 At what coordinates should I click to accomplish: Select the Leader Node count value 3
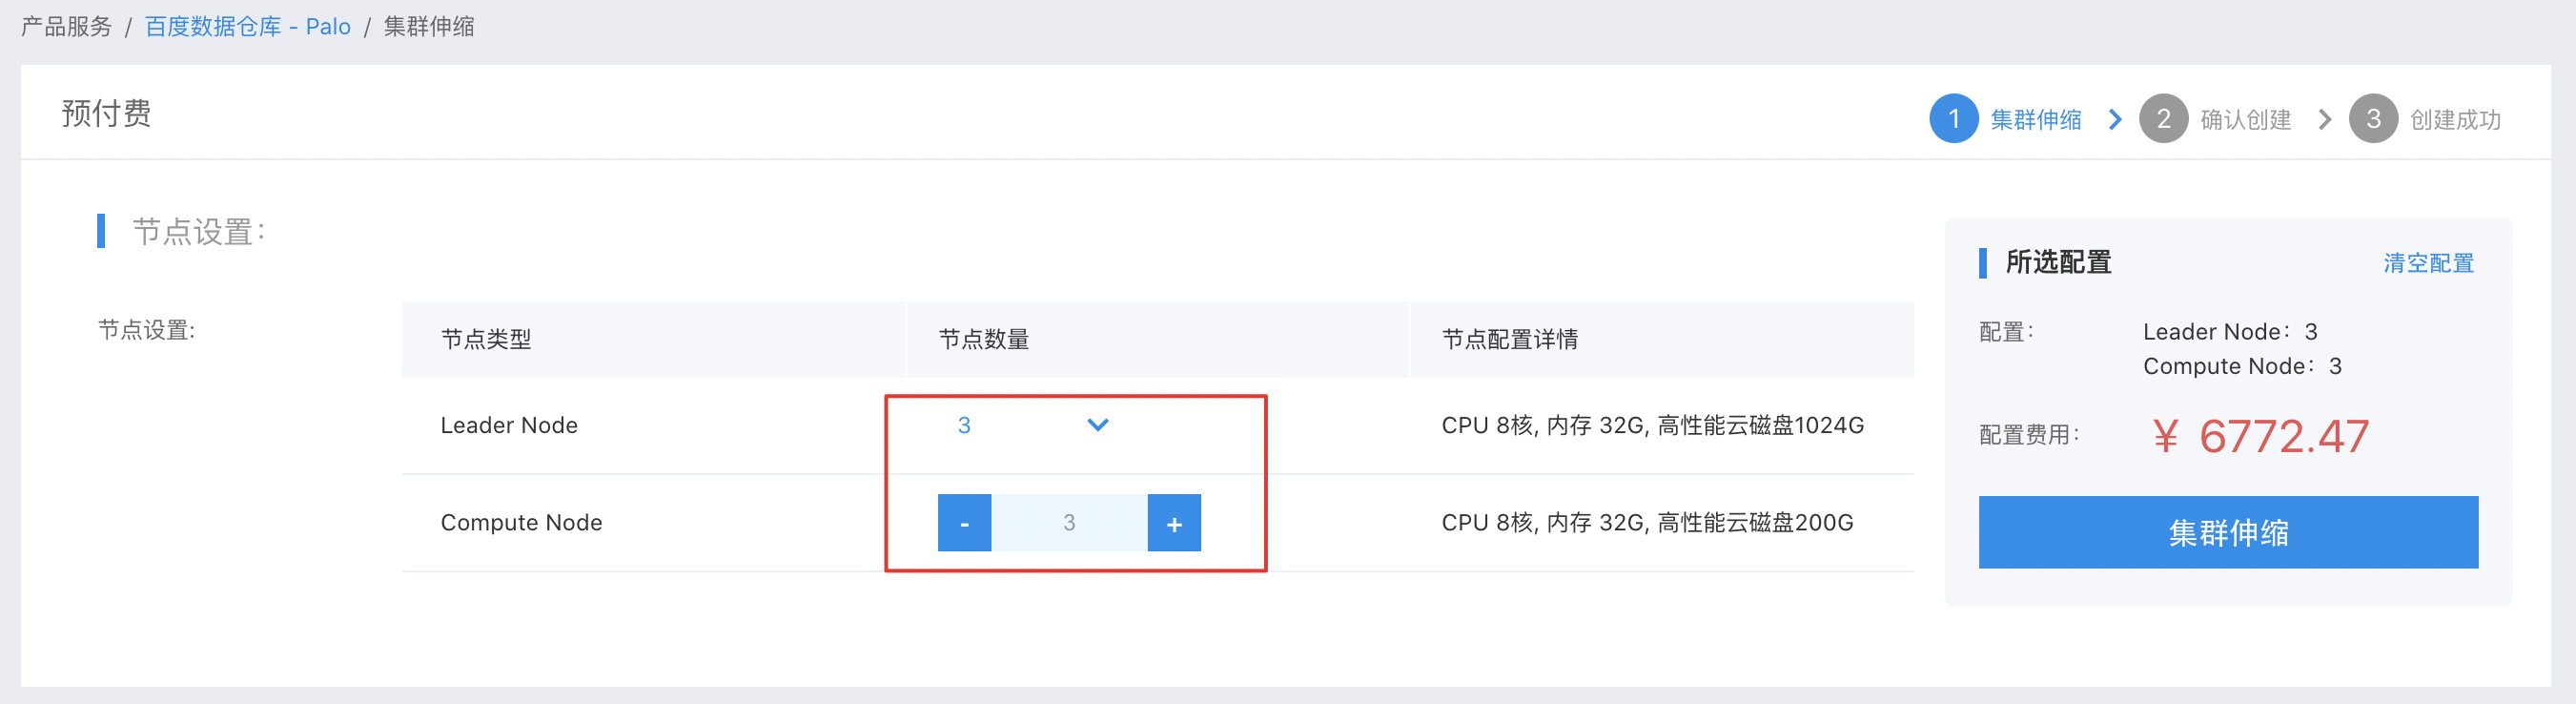pos(964,425)
